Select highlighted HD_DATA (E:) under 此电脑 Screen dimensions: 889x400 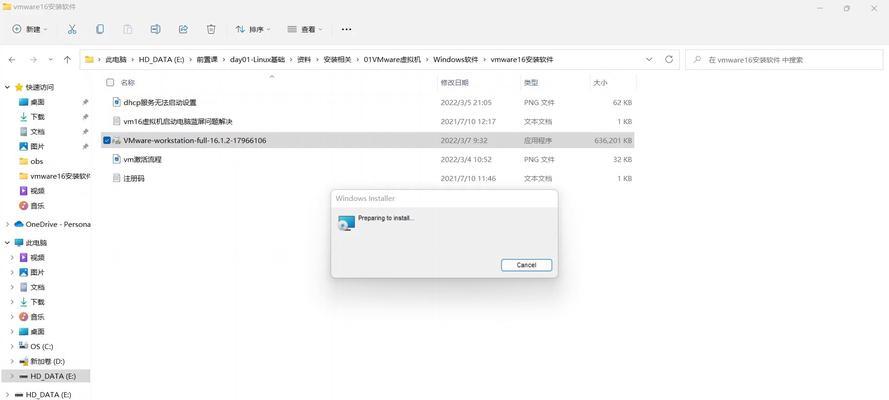[45, 376]
